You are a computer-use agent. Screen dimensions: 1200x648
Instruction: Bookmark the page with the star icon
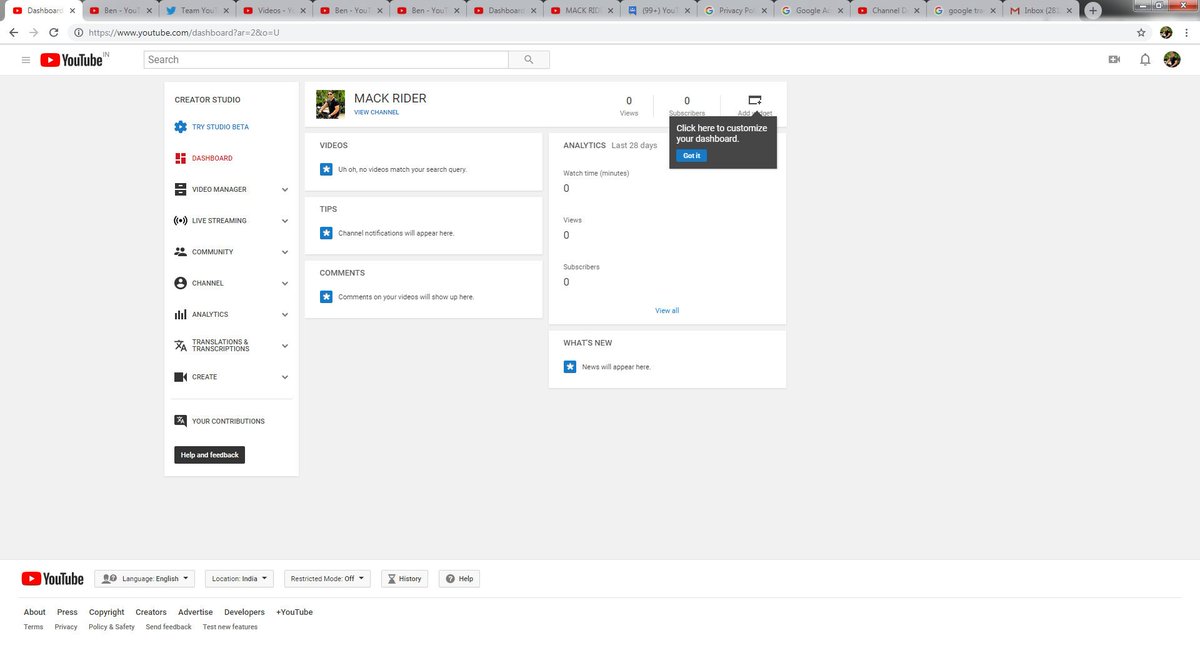coord(1141,32)
